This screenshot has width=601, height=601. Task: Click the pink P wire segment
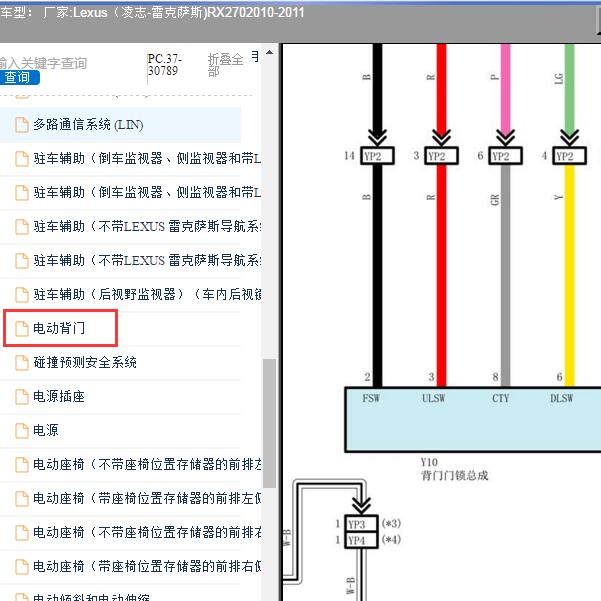[x=505, y=88]
